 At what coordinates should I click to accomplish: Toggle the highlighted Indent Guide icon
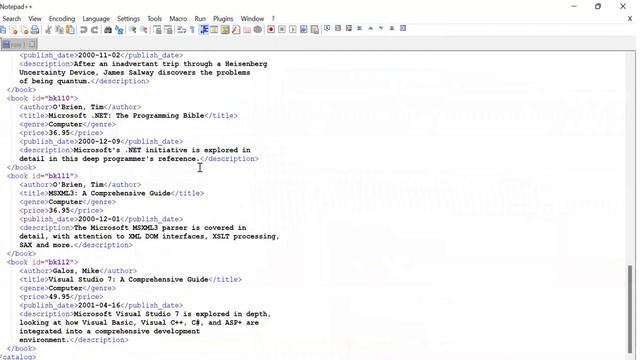pyautogui.click(x=204, y=30)
